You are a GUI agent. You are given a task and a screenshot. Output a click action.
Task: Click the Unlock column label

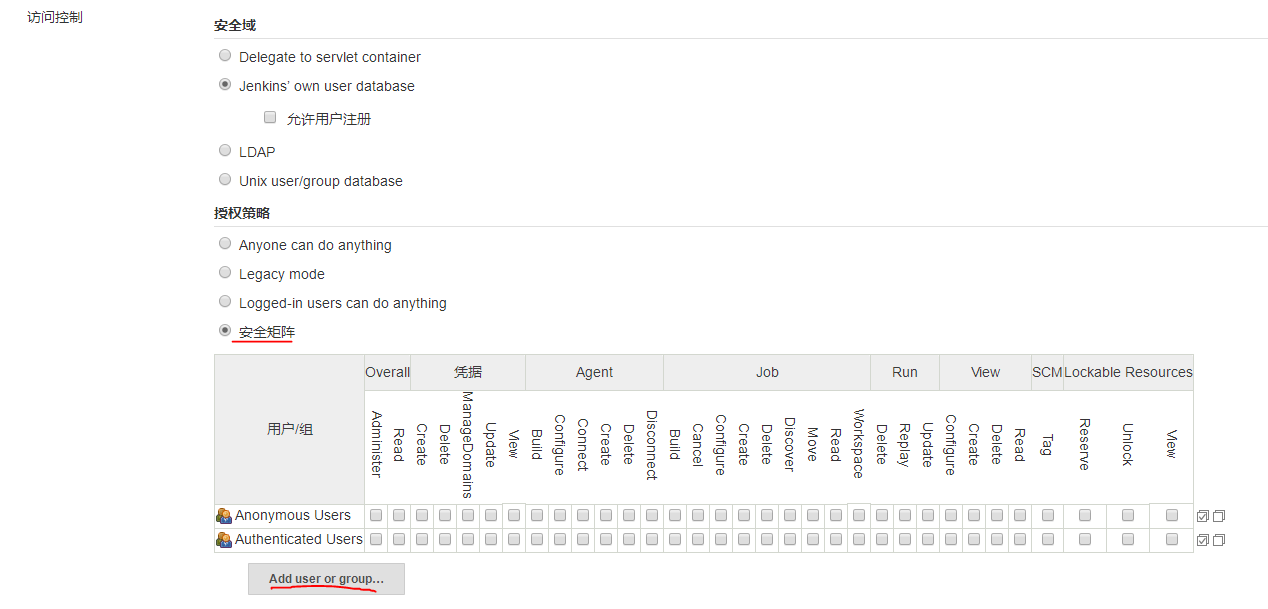[x=1127, y=445]
